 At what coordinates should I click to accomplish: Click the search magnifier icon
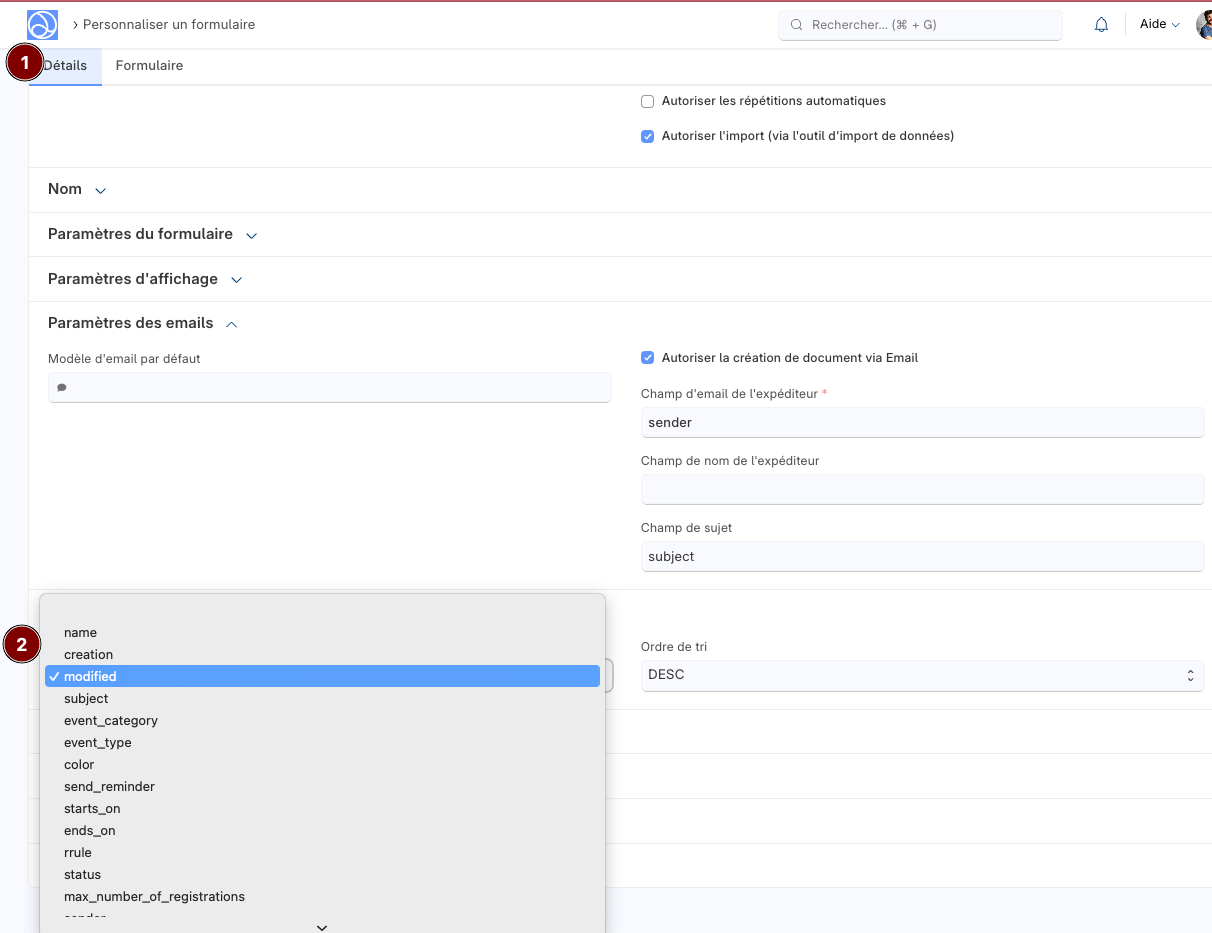(797, 25)
